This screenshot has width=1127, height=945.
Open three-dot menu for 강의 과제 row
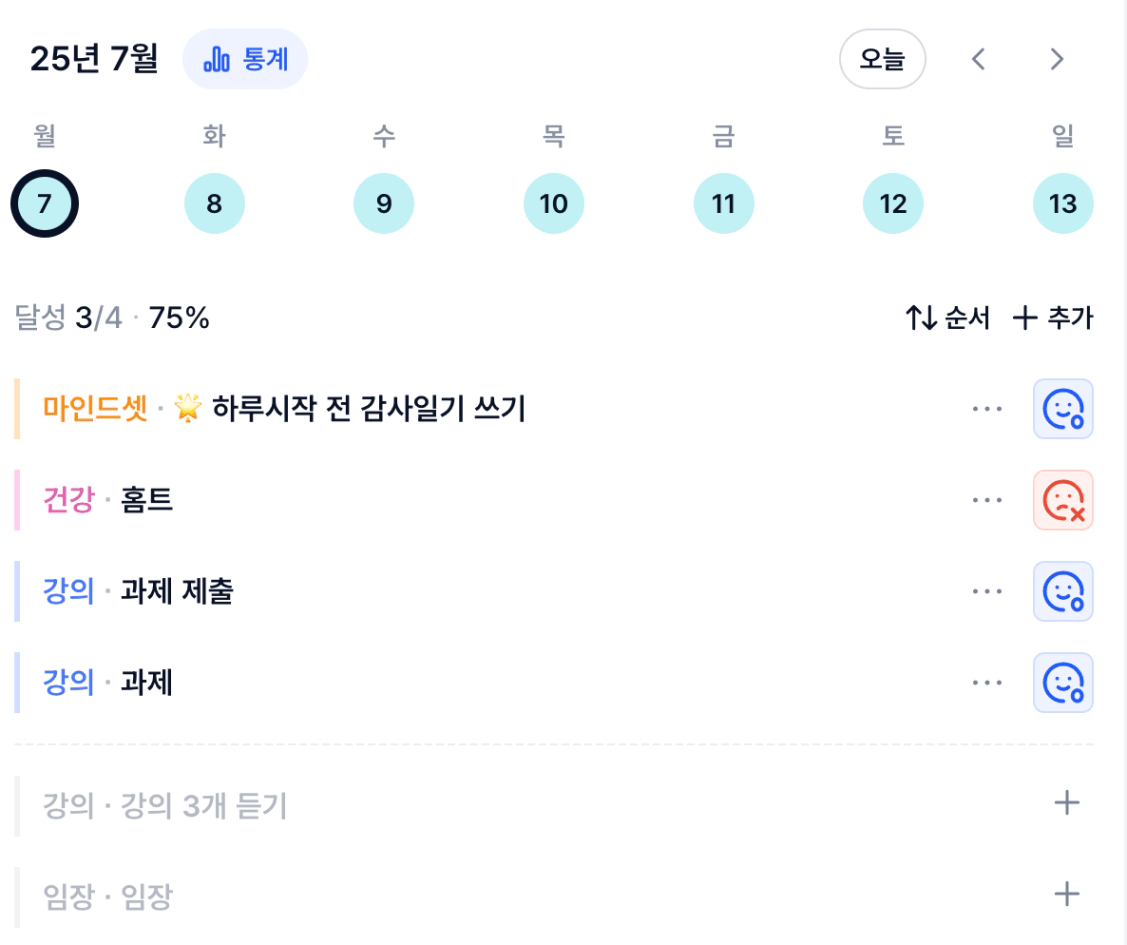click(987, 683)
